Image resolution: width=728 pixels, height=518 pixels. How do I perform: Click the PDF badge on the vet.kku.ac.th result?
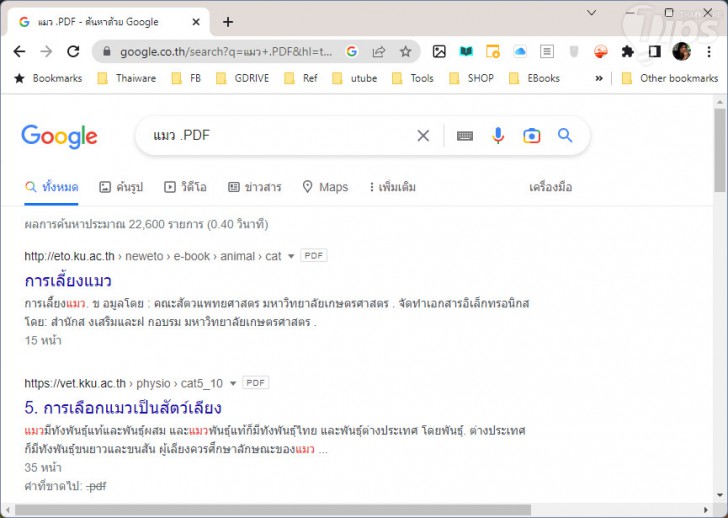click(x=256, y=383)
